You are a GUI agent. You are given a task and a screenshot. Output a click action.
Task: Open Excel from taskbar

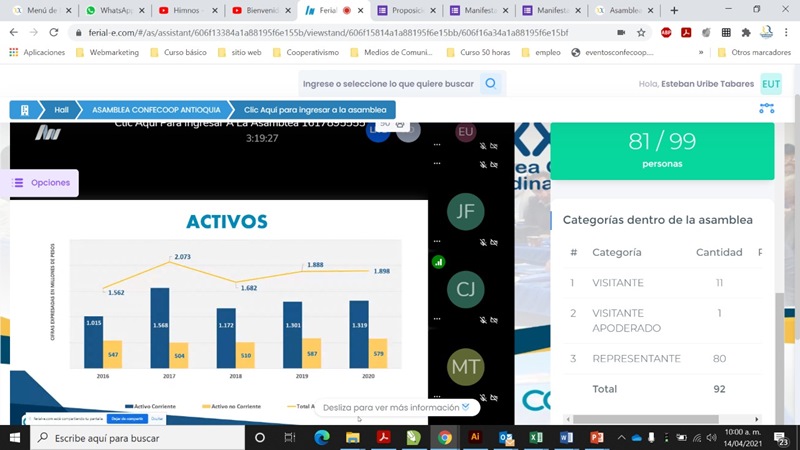(536, 438)
